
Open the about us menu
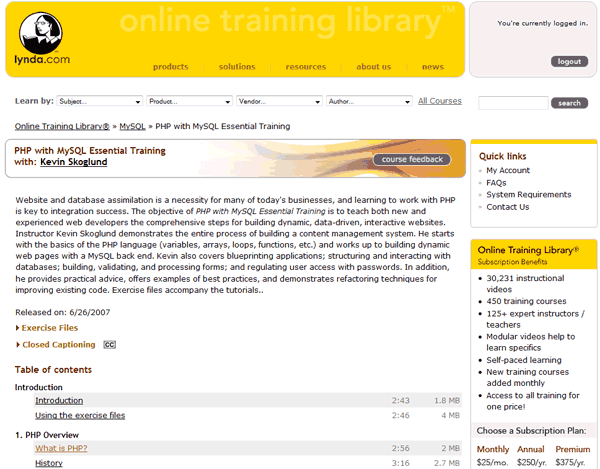pos(373,67)
